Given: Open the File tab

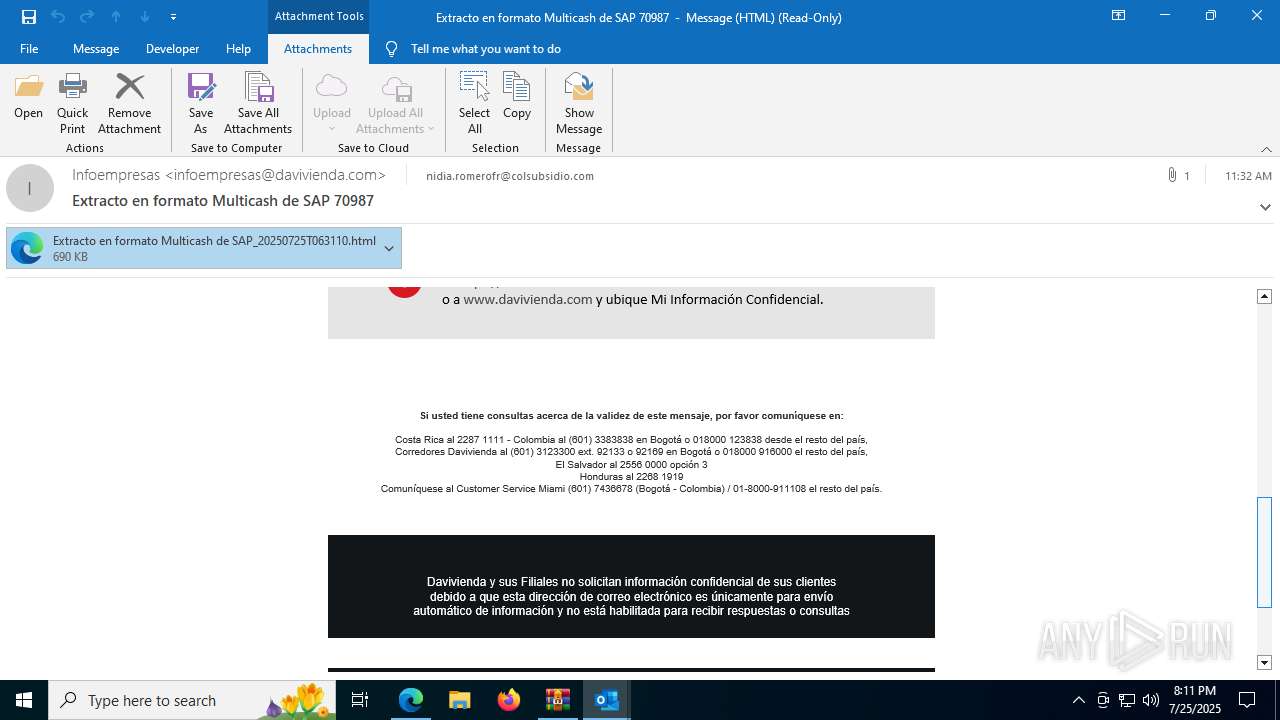Looking at the screenshot, I should click(x=29, y=48).
